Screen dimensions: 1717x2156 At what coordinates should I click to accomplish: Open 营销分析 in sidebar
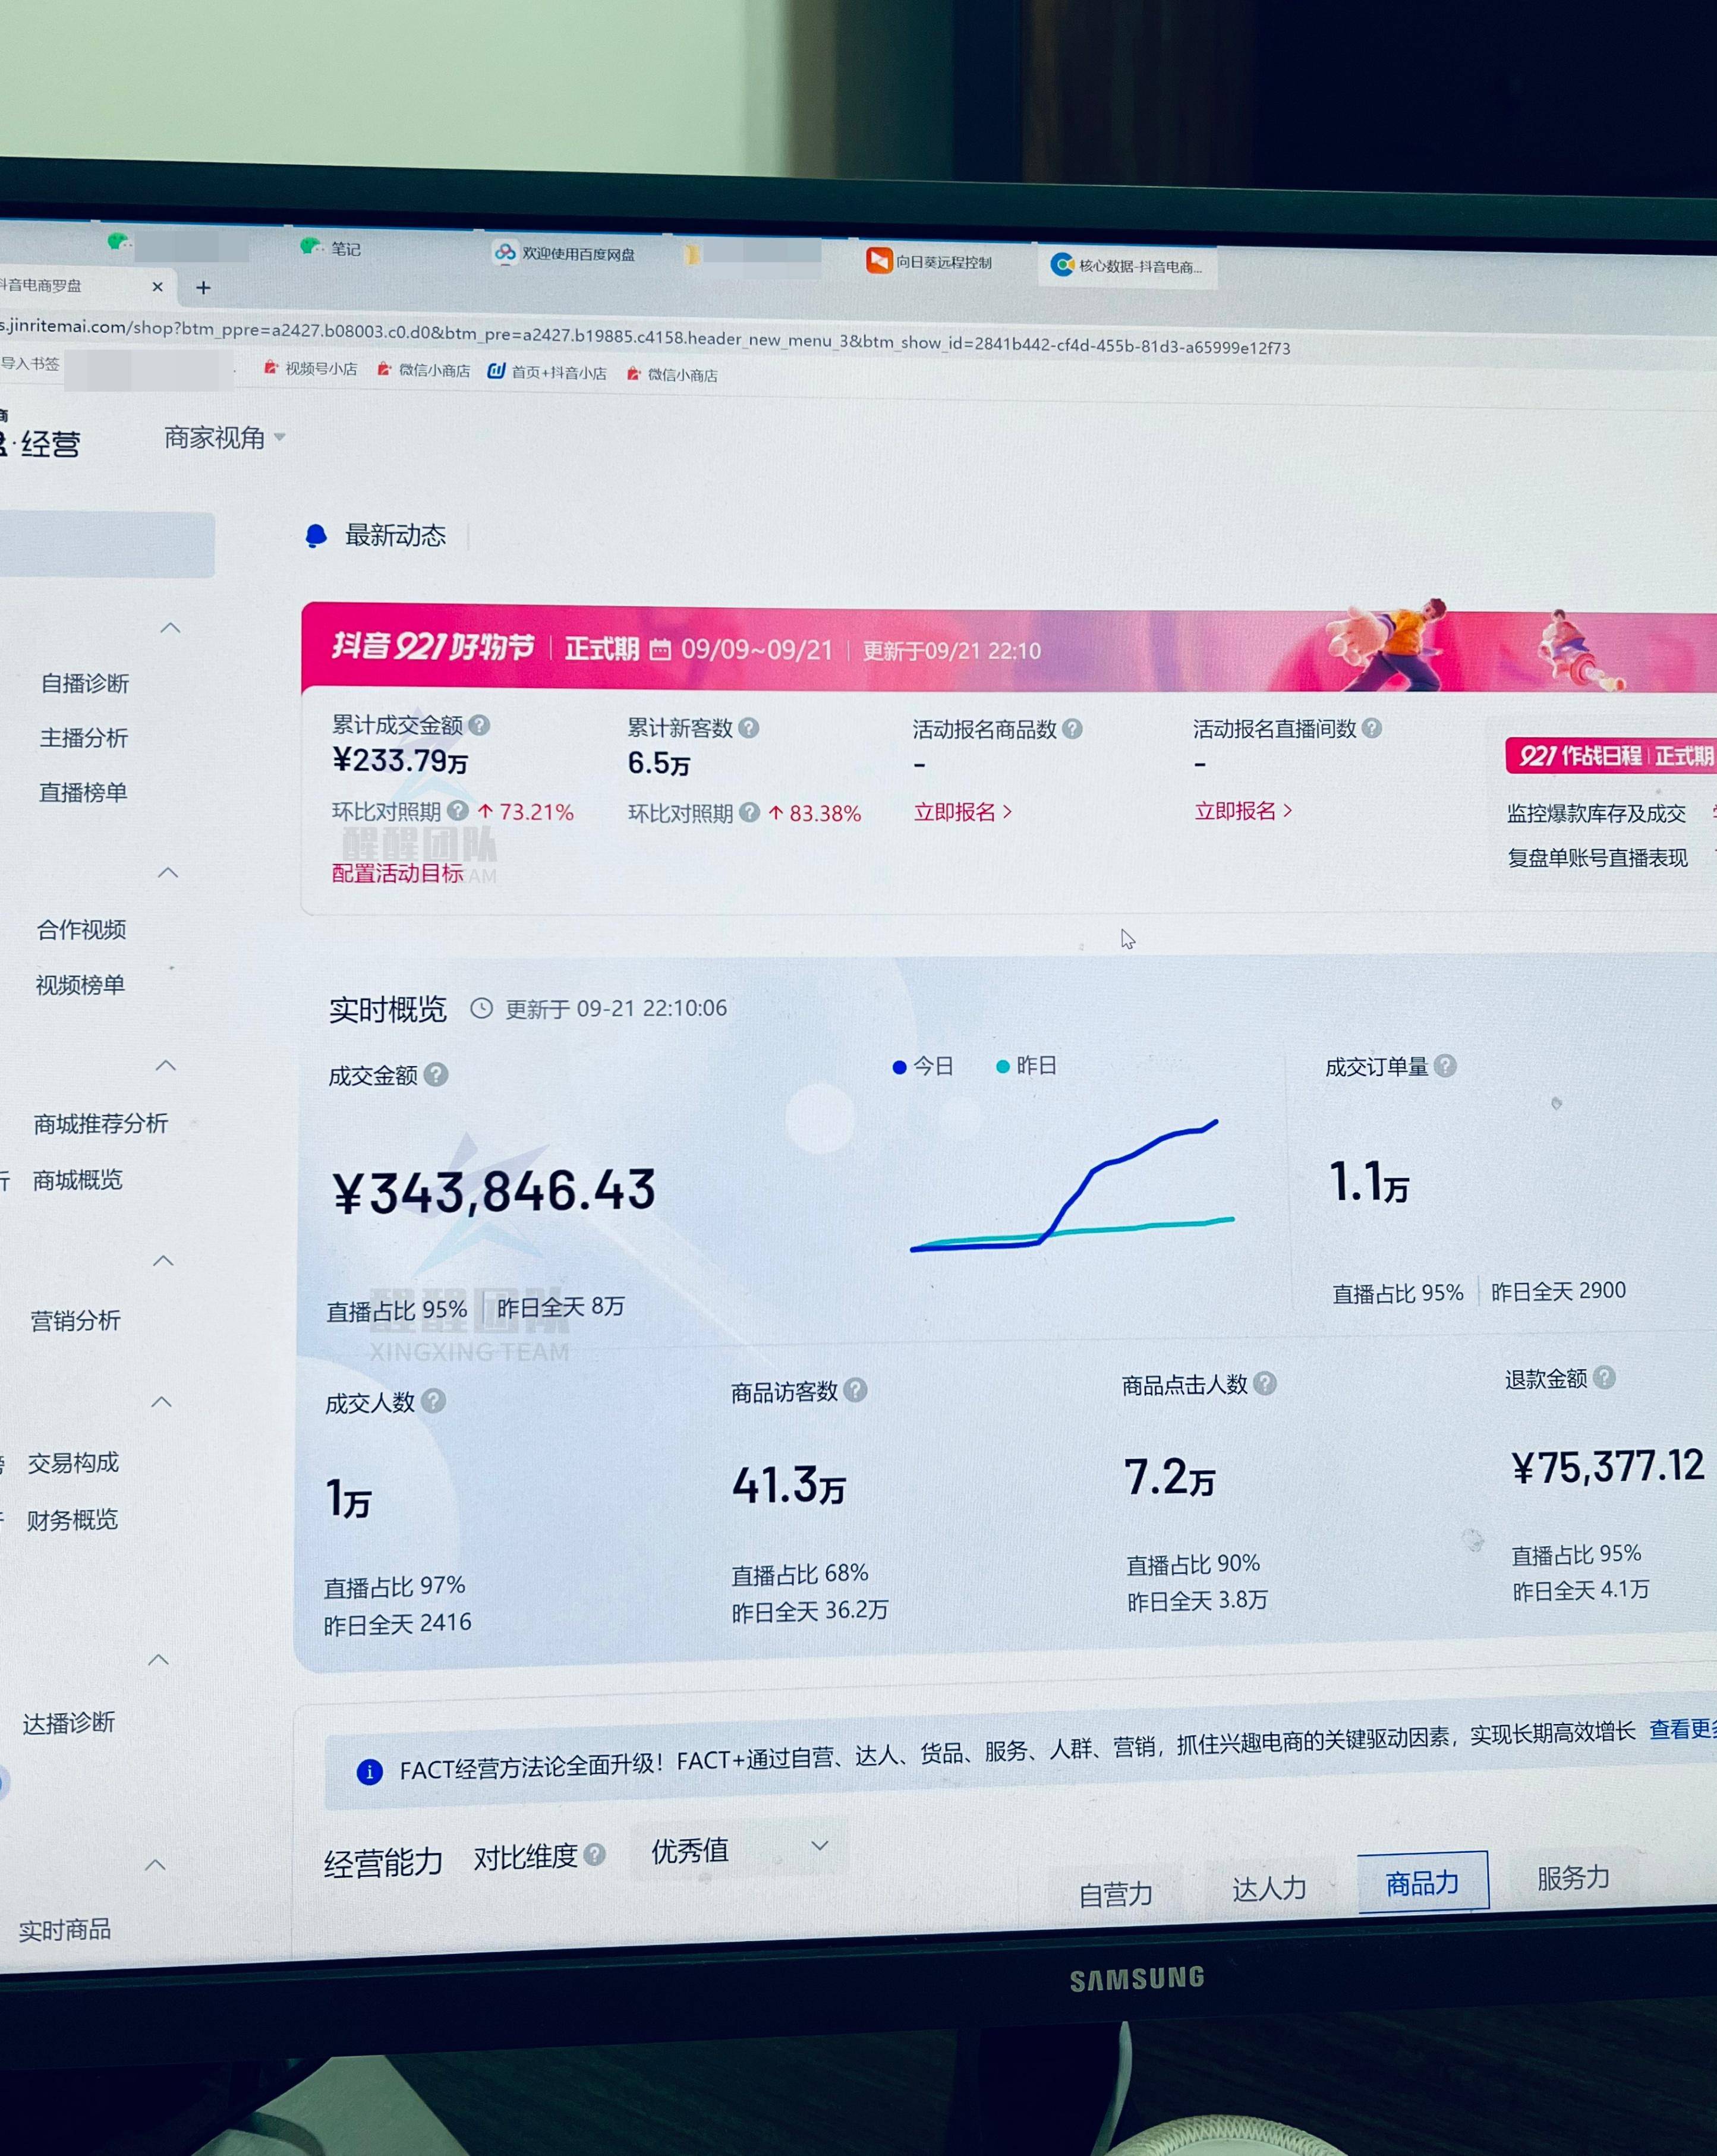click(x=75, y=1320)
